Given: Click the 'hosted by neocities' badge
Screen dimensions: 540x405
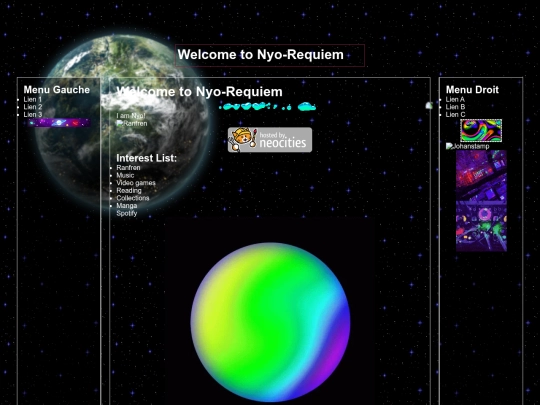Looking at the screenshot, I should click(270, 140).
